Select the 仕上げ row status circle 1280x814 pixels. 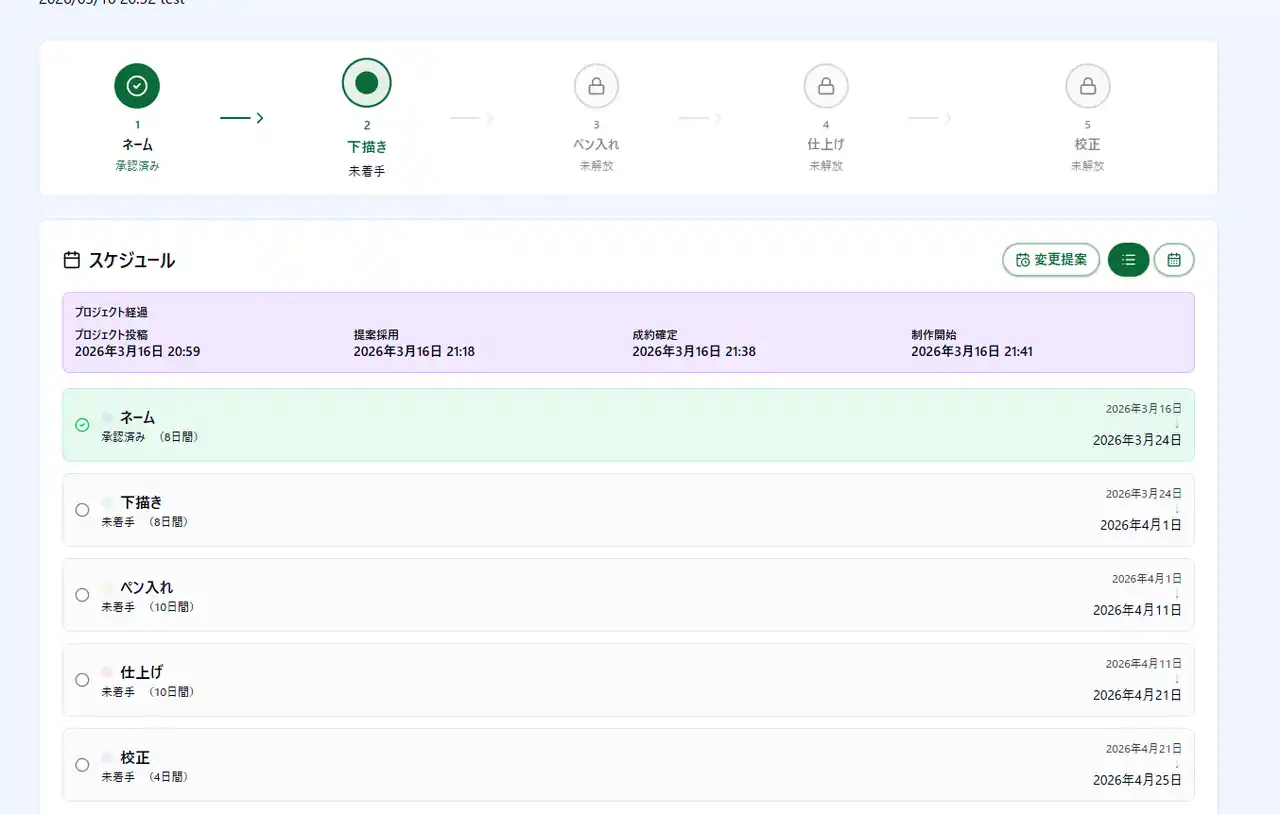82,680
